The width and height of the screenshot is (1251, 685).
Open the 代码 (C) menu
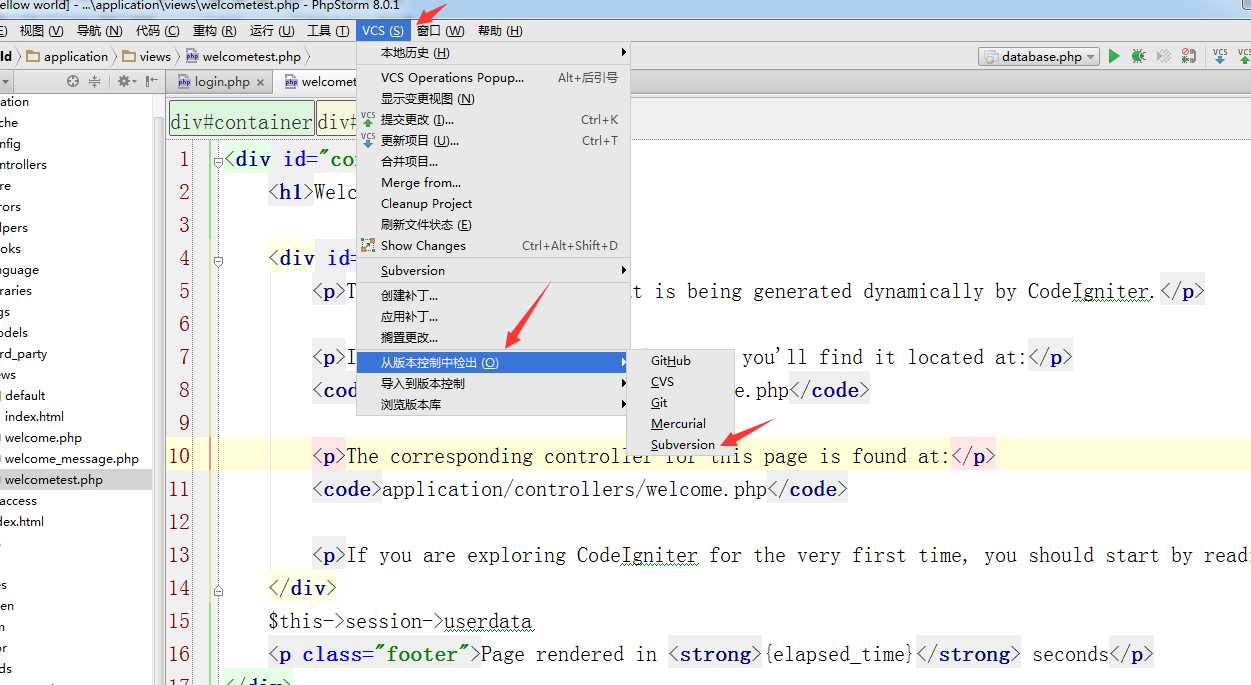[x=158, y=31]
